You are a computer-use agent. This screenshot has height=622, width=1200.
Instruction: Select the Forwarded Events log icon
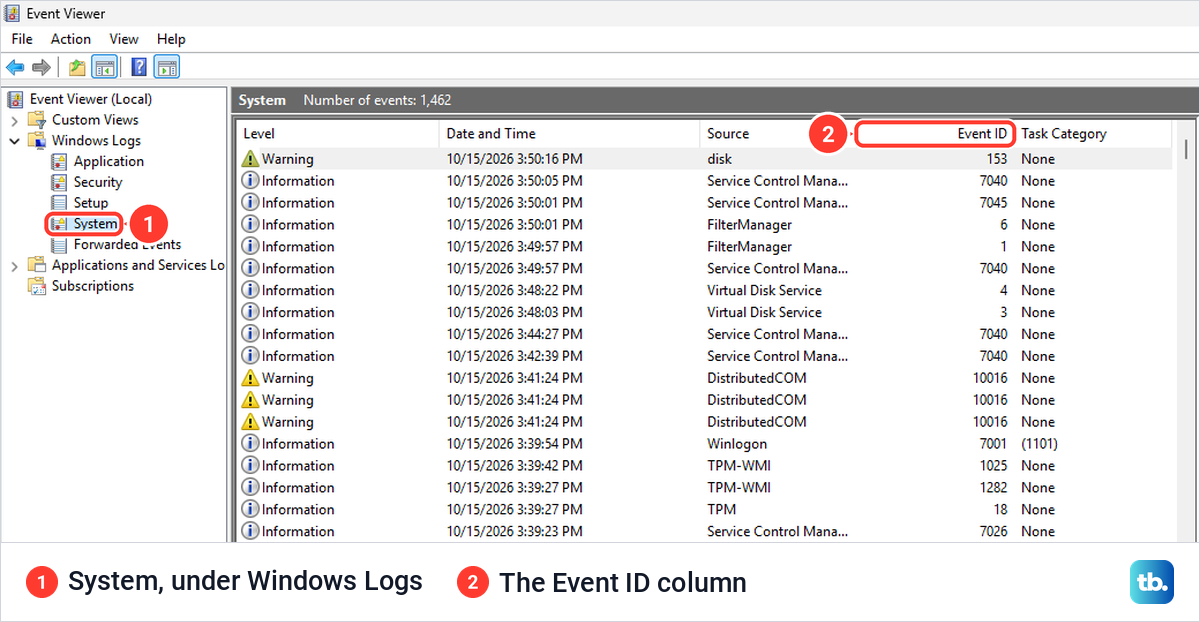[59, 245]
